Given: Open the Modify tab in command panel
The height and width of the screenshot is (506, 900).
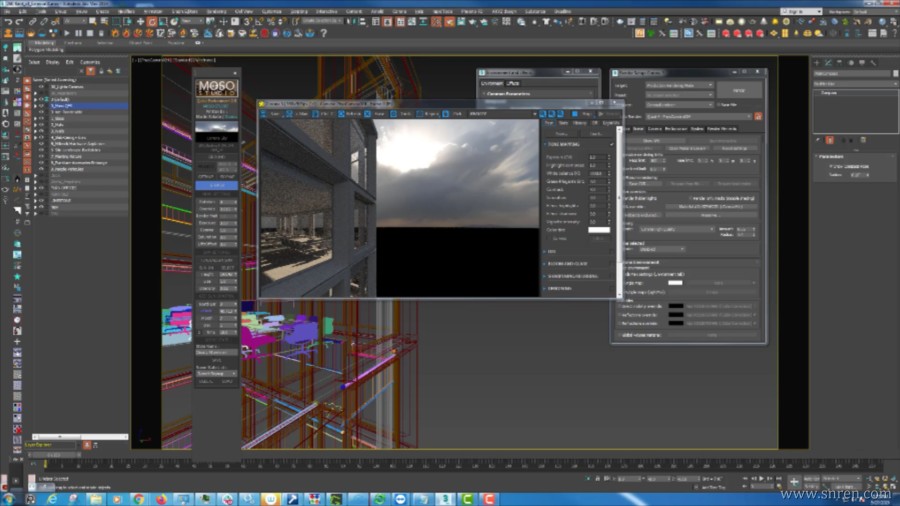Looking at the screenshot, I should 828,63.
